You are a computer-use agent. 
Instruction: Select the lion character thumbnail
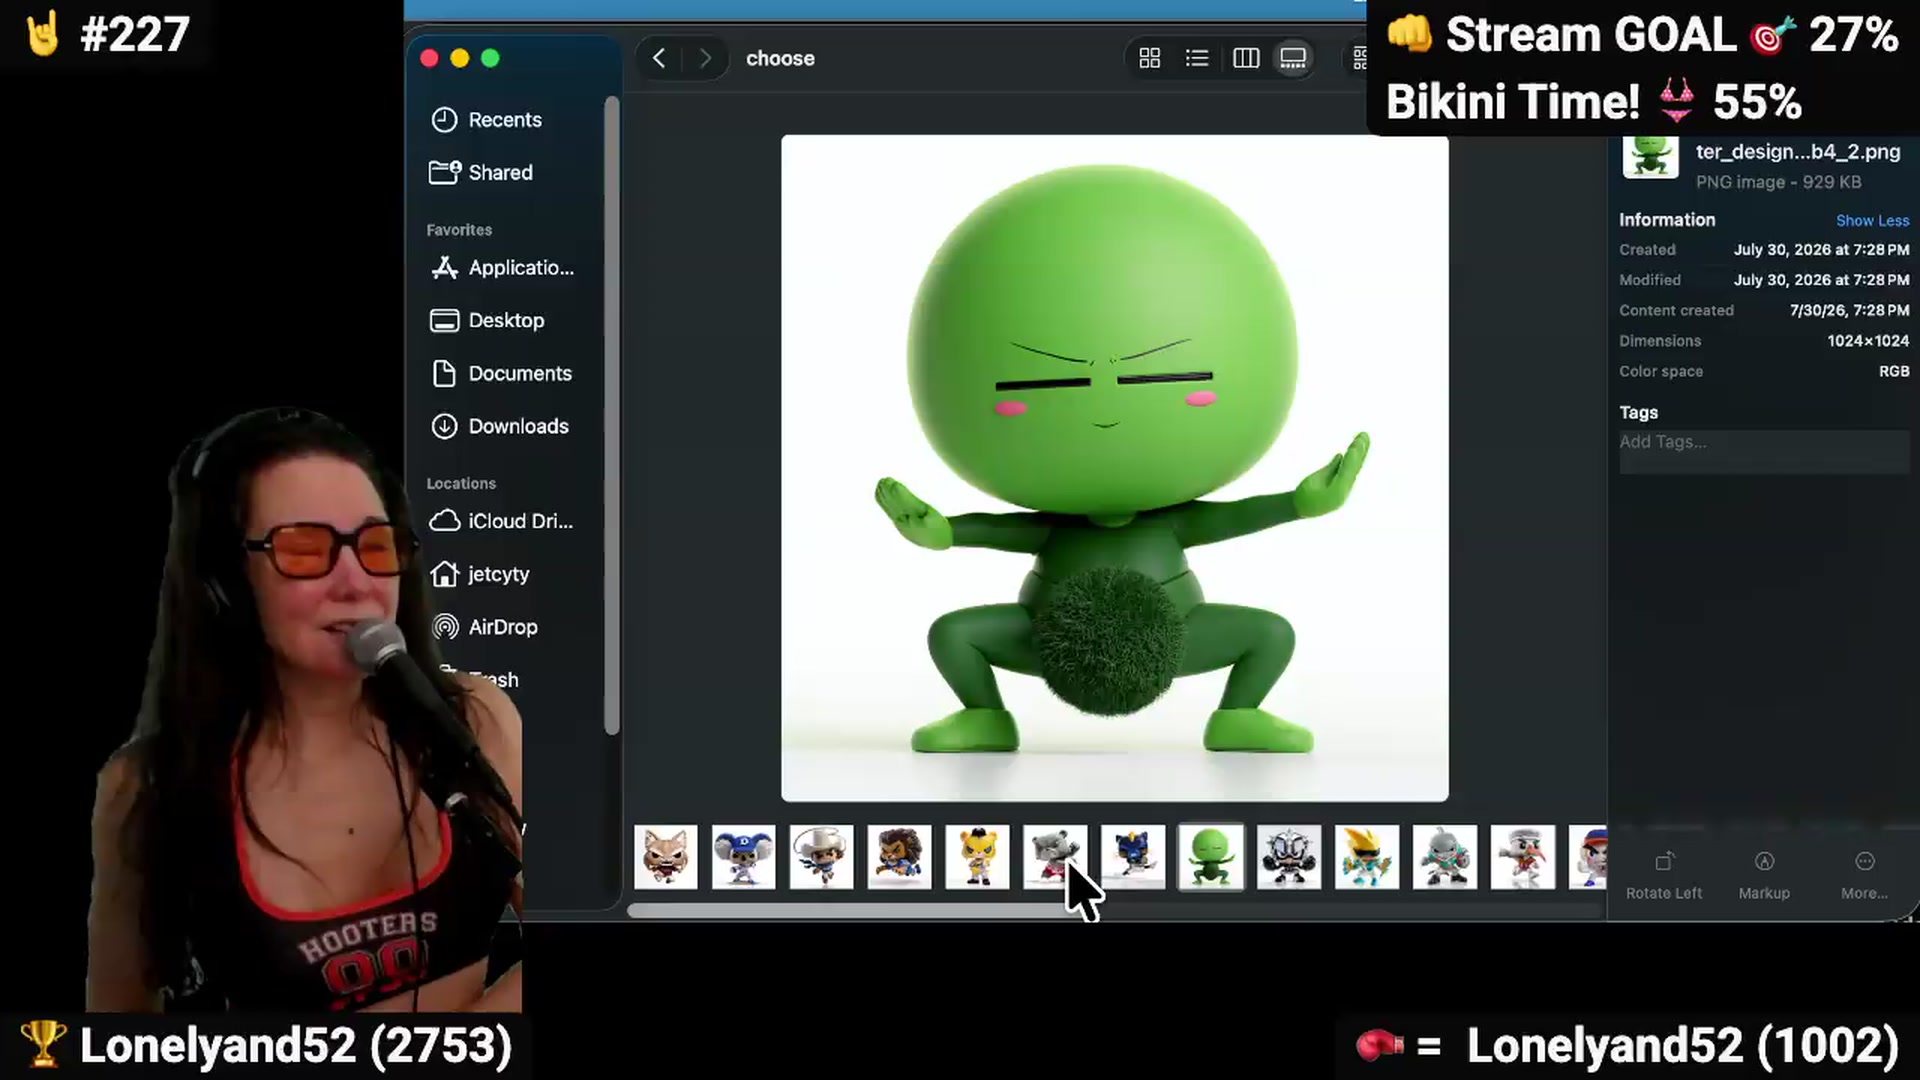(x=900, y=857)
